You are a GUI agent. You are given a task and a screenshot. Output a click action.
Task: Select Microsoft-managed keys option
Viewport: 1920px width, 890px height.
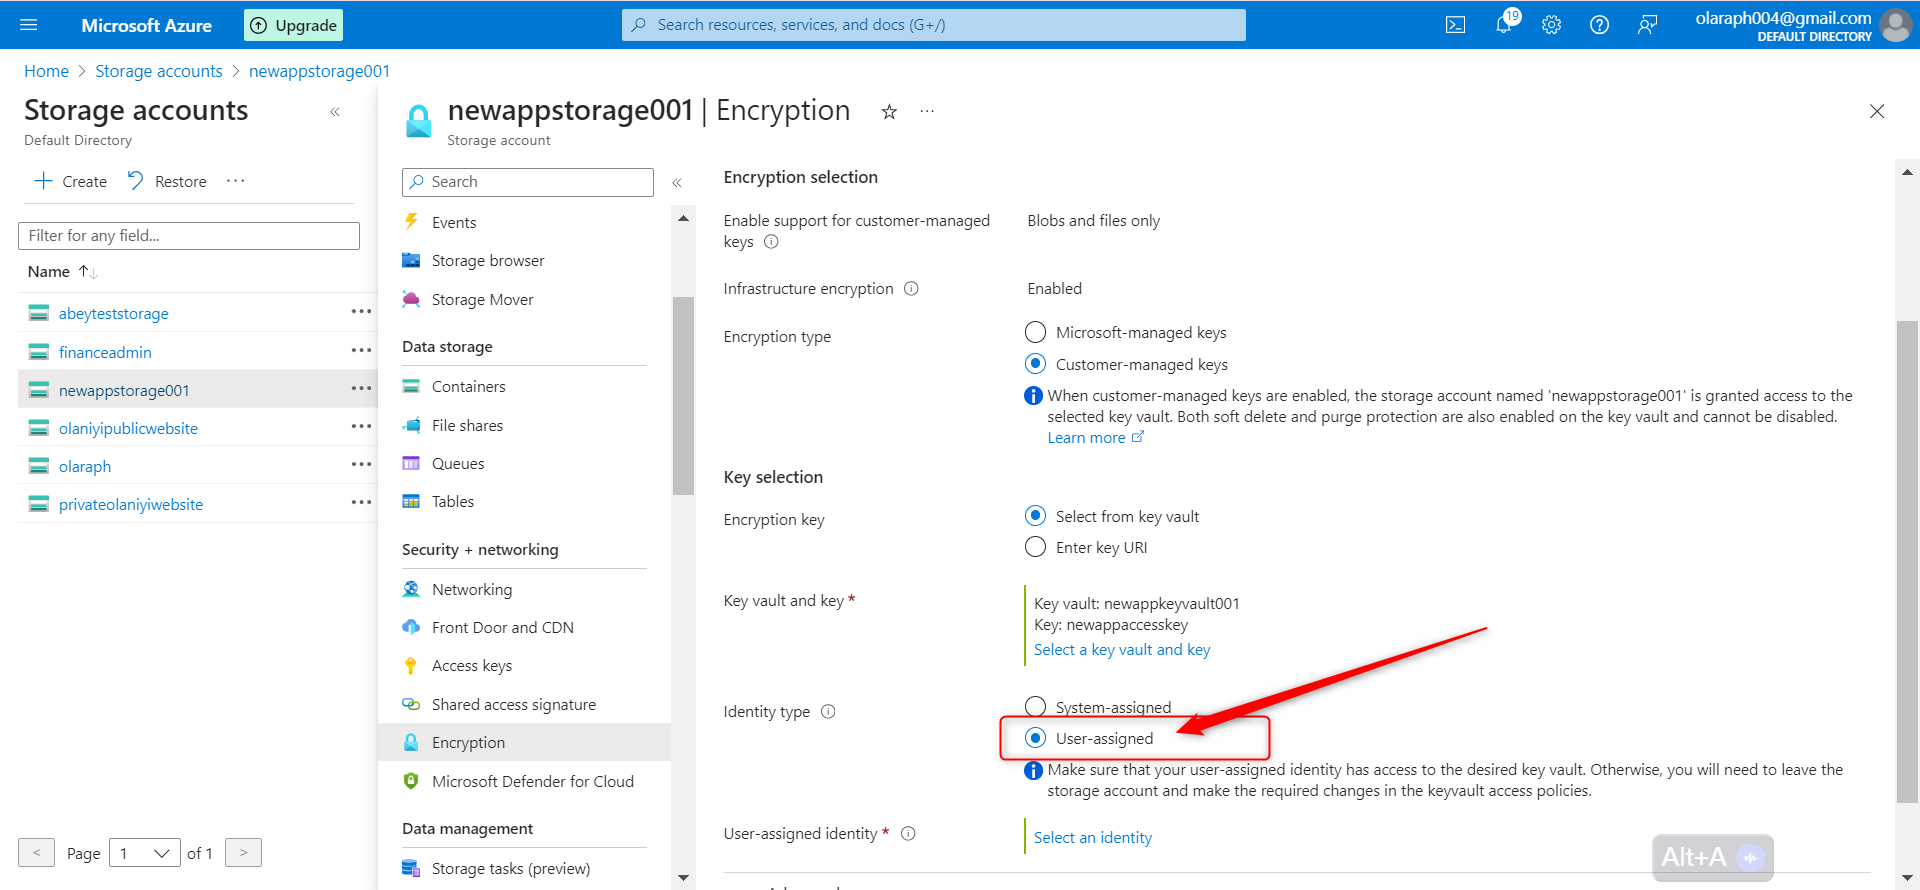point(1036,332)
